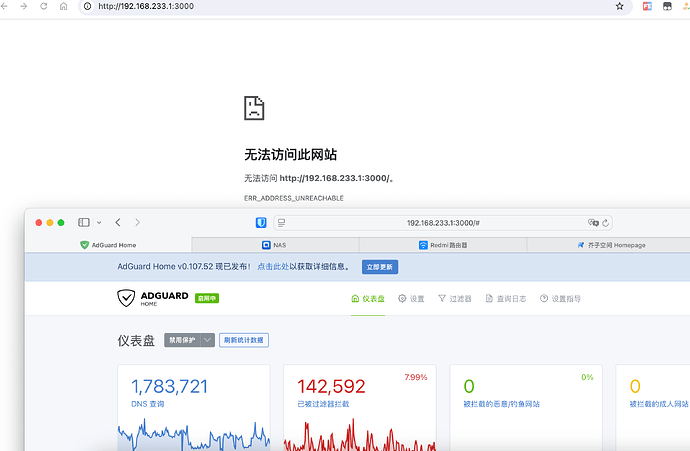This screenshot has width=690, height=451.
Task: Expand the 禁用保护 dropdown arrow
Action: (x=208, y=340)
